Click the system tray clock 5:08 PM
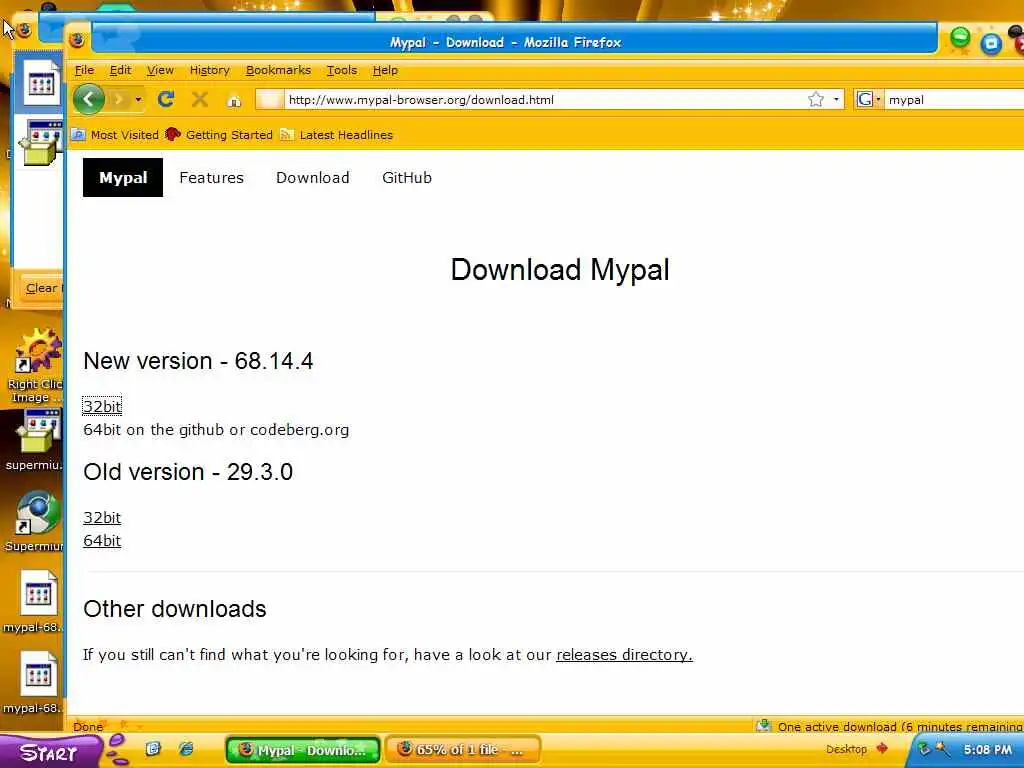The width and height of the screenshot is (1024, 768). (987, 750)
